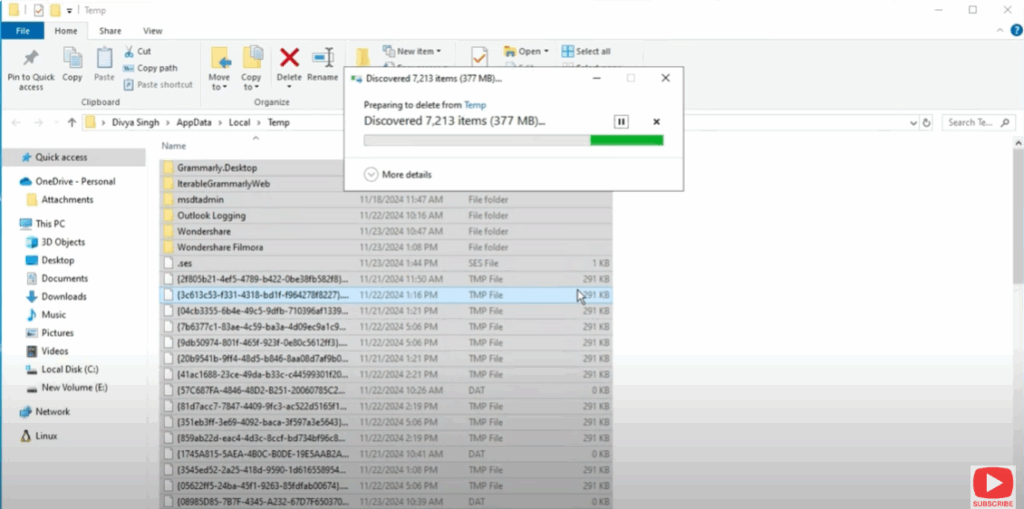The height and width of the screenshot is (509, 1024).
Task: Open the Attachments folder in sidebar
Action: [x=67, y=200]
